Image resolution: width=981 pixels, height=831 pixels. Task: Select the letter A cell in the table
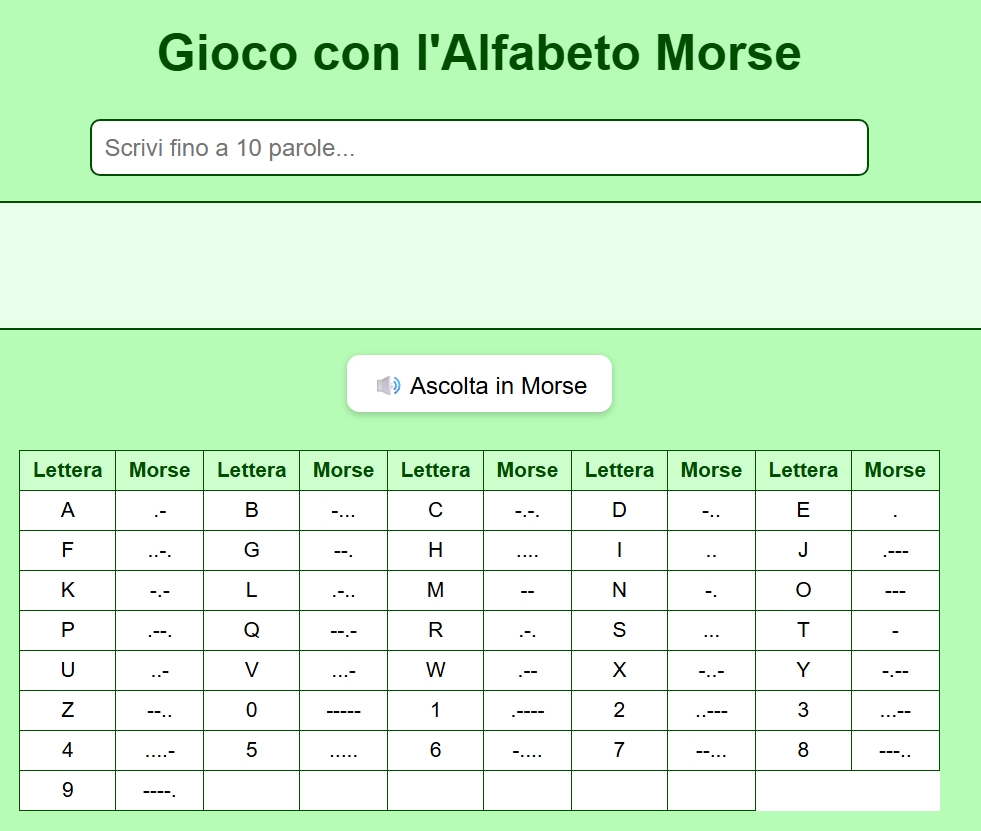(x=66, y=510)
